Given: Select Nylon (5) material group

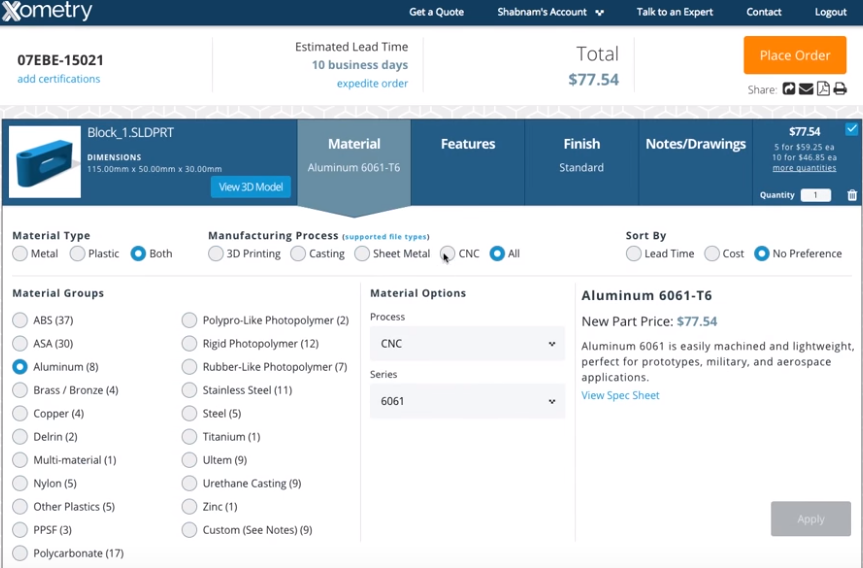Looking at the screenshot, I should [x=20, y=483].
